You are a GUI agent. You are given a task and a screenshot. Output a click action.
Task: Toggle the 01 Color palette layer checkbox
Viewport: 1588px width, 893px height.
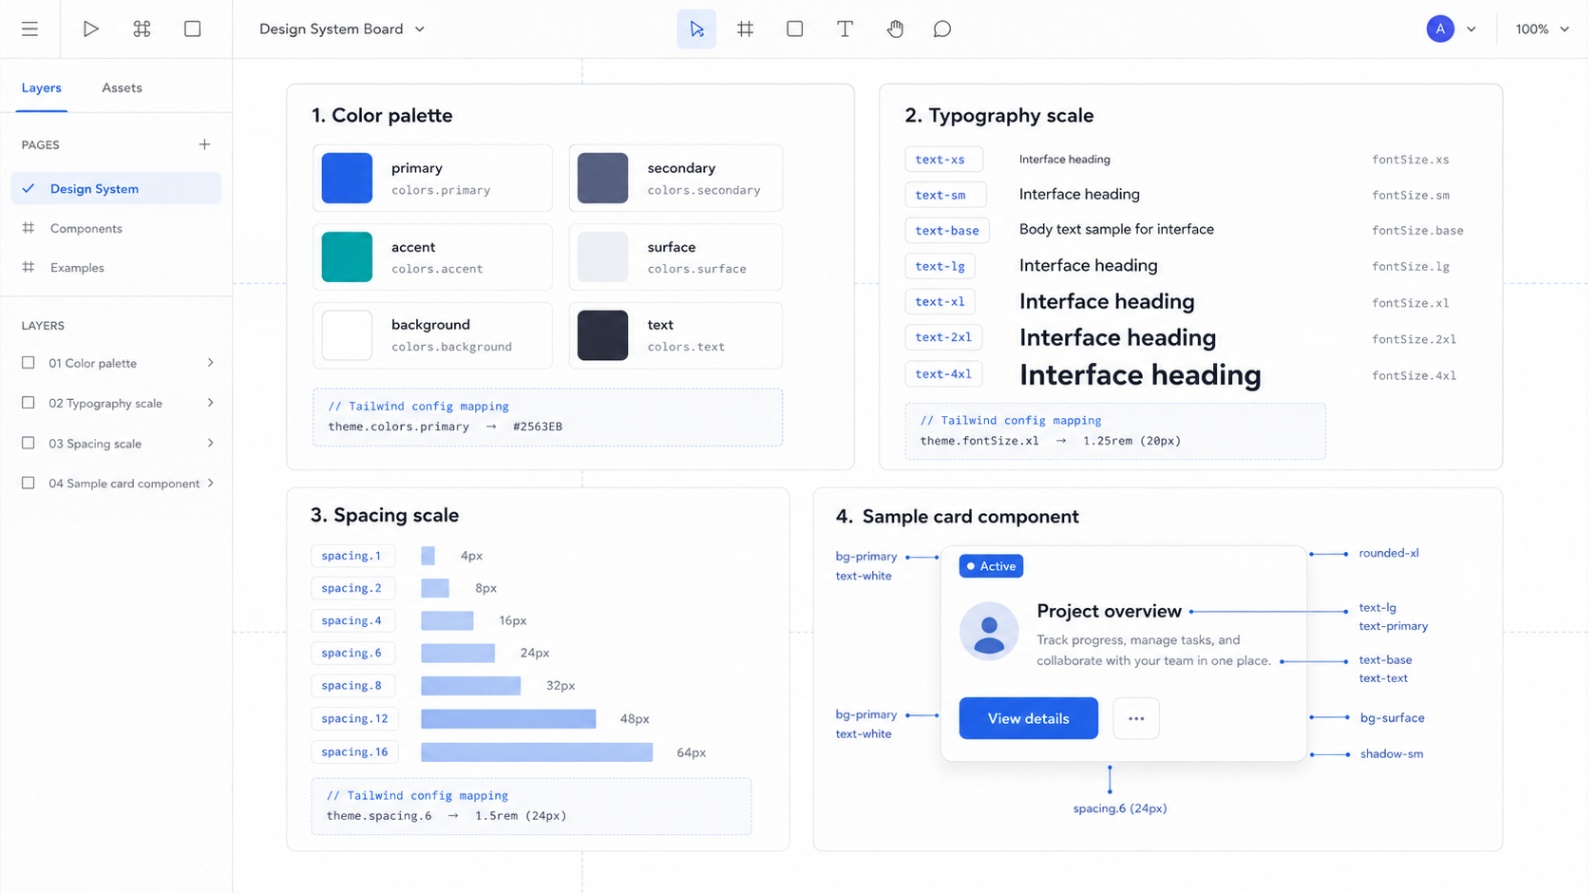coord(28,363)
